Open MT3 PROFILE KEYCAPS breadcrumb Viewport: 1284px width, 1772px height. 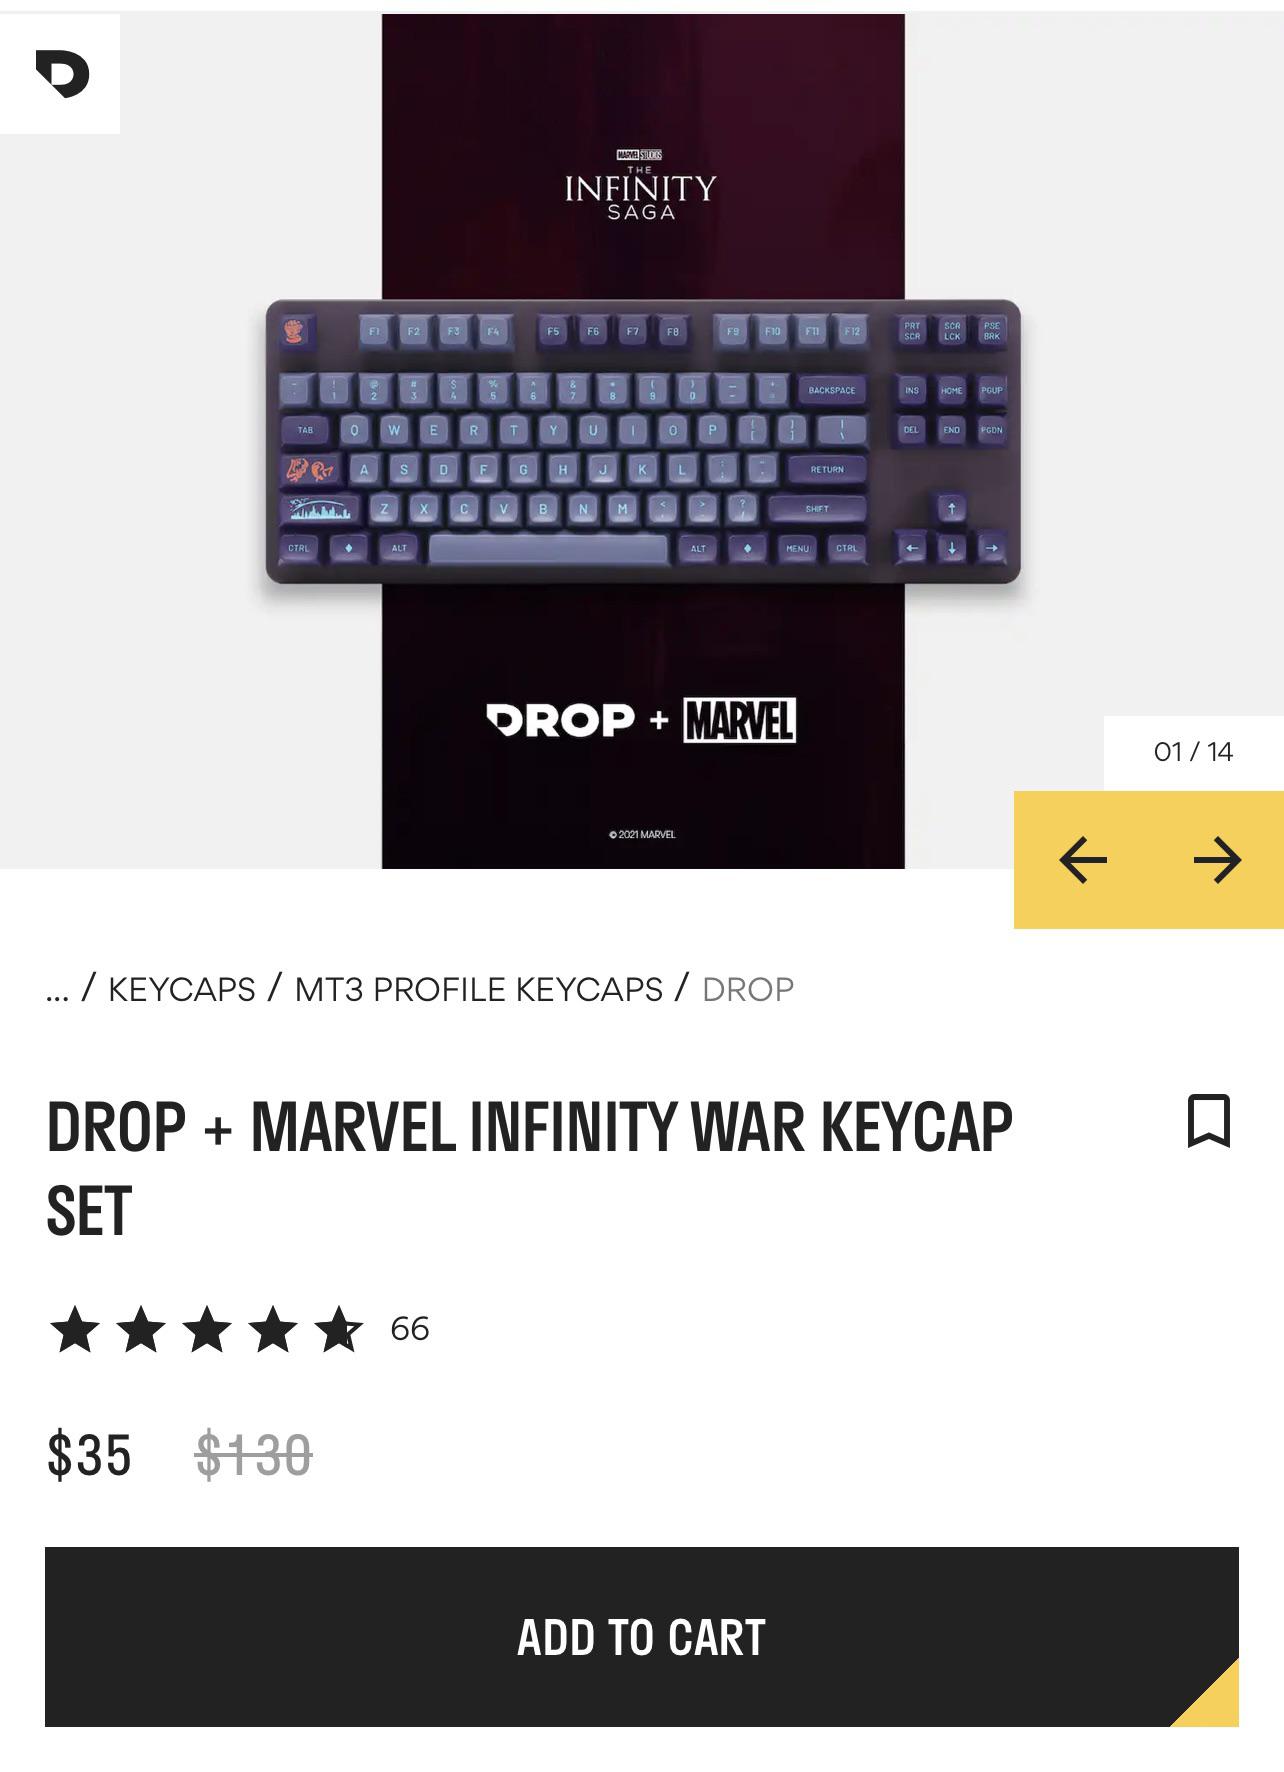479,990
